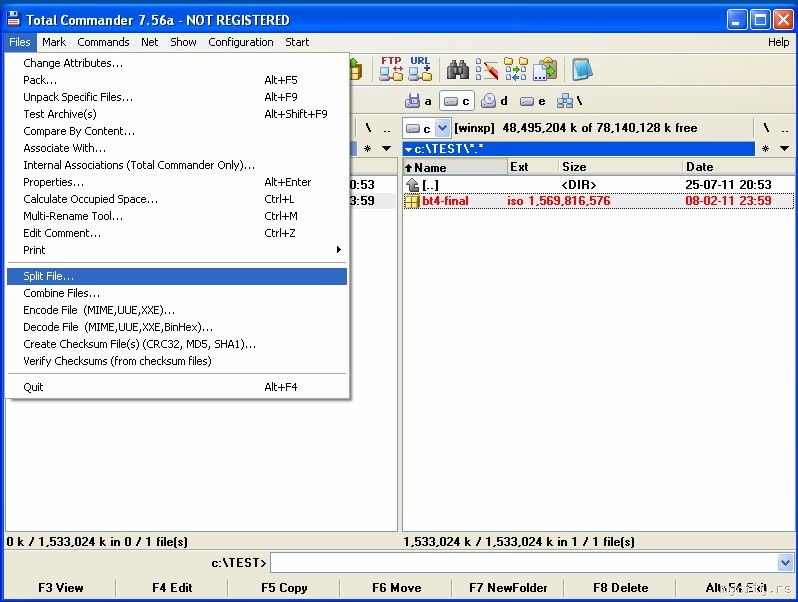The image size is (798, 602).
Task: Open file search with binoculars icon
Action: click(458, 69)
